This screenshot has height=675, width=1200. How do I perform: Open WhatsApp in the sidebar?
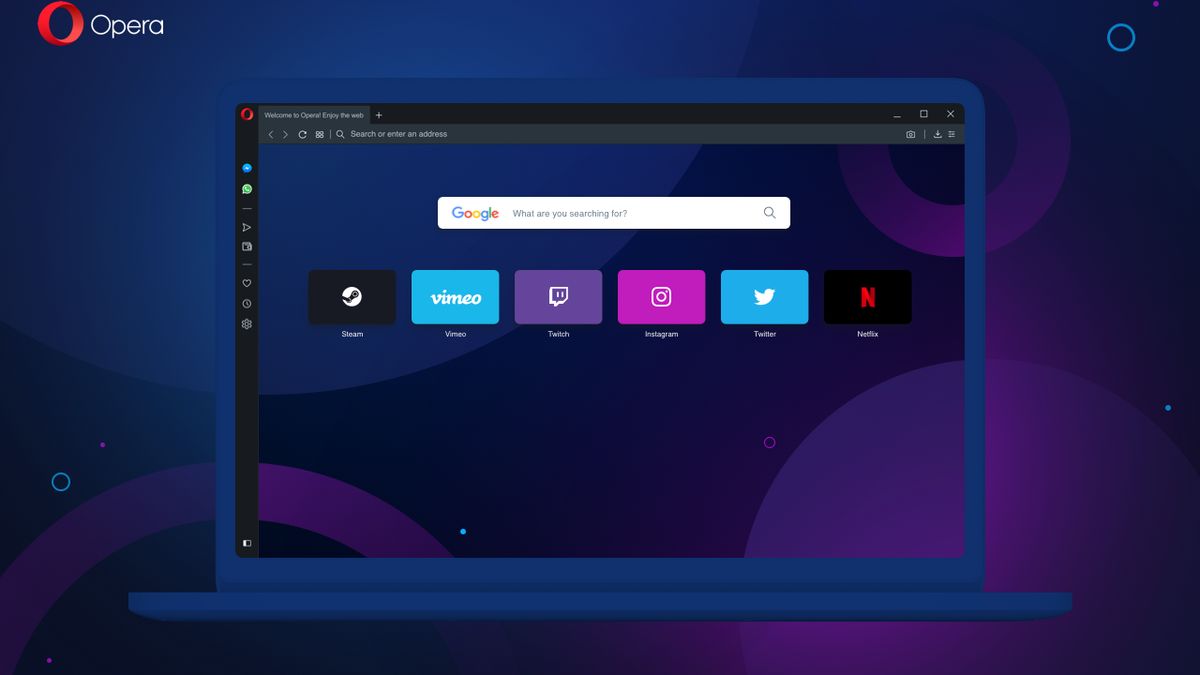(x=247, y=188)
